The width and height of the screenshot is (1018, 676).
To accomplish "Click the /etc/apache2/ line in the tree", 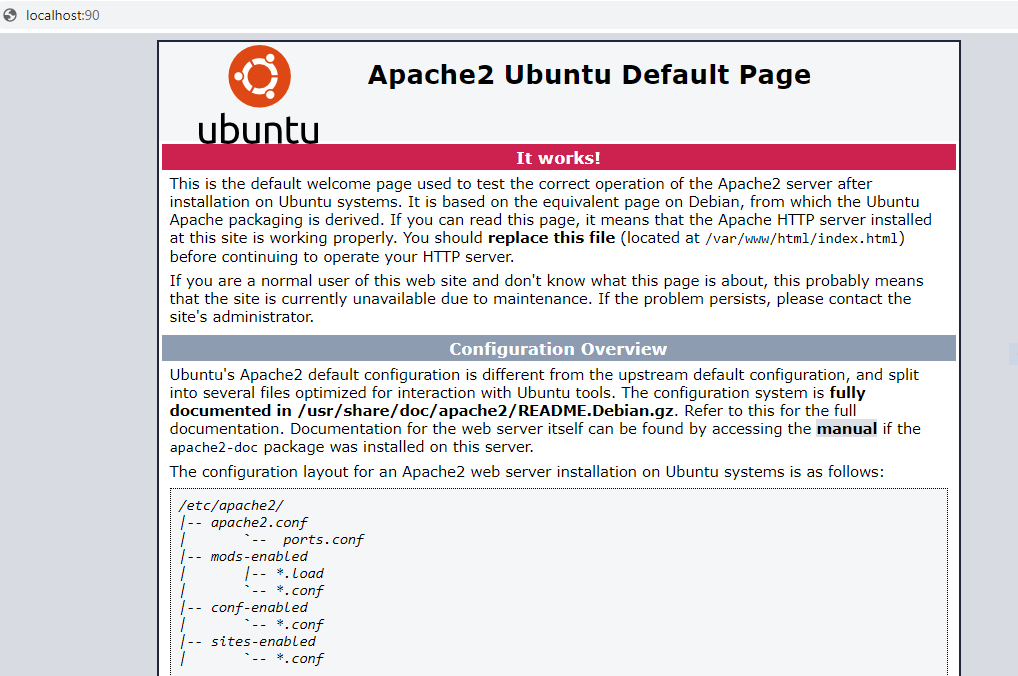I will (231, 505).
